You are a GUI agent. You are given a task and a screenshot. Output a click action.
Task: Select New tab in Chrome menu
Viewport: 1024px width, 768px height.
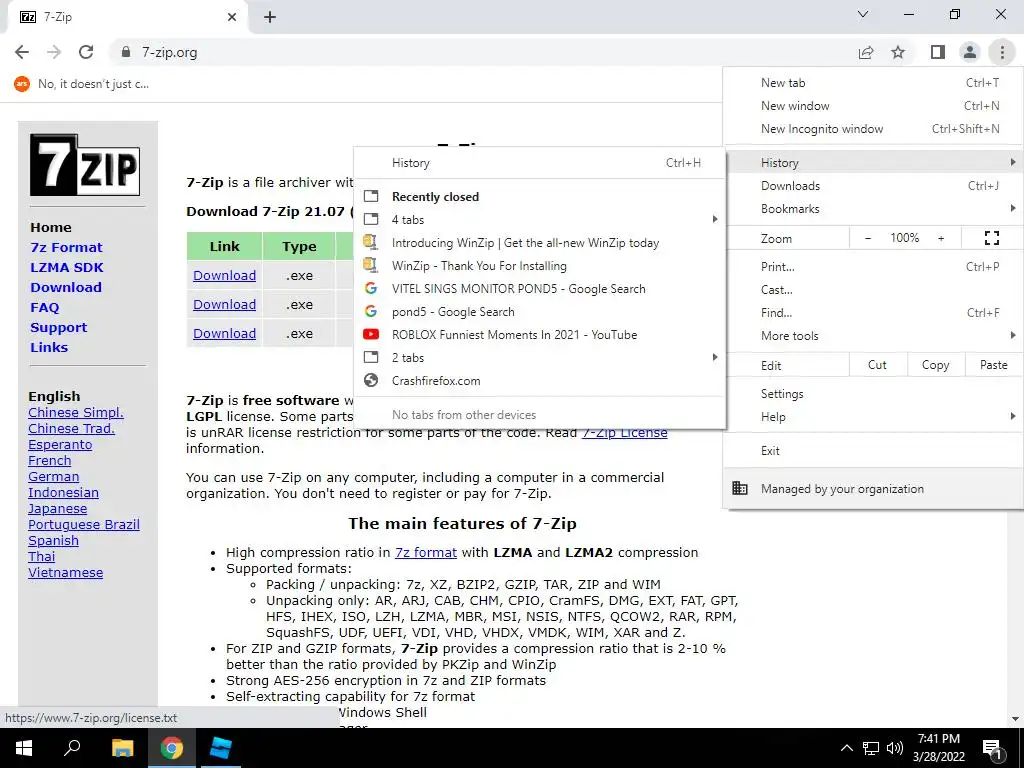pos(873,83)
